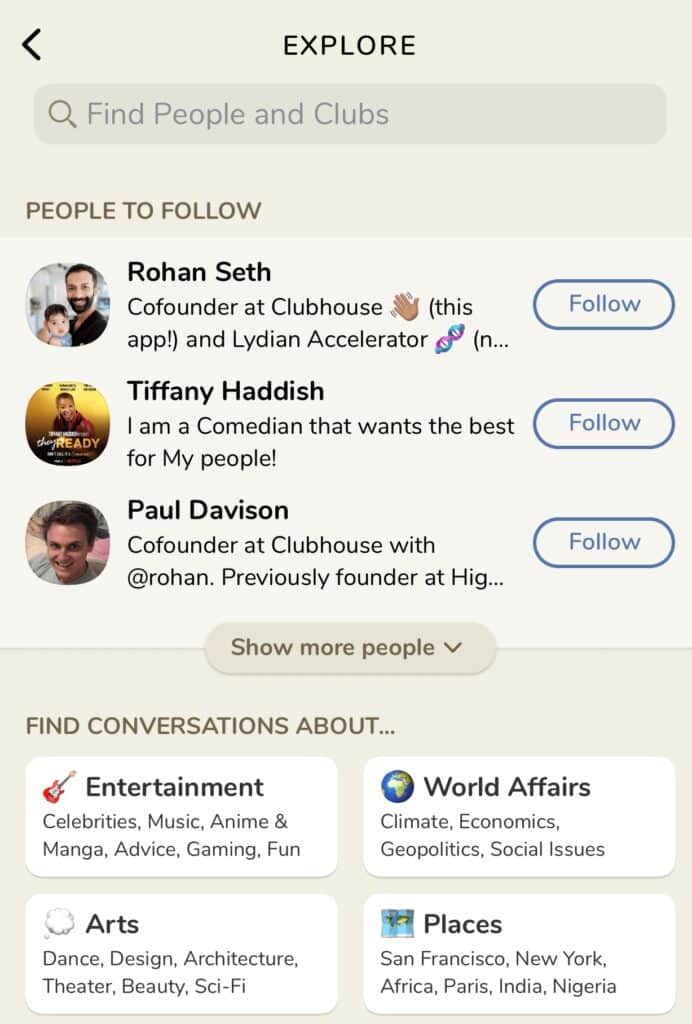Open Tiffany Haddish's profile photo
Viewport: 692px width, 1024px height.
[68, 423]
